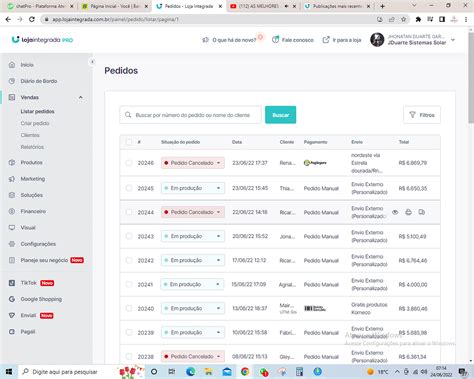Switch to the chatPro browser tab

tap(40, 6)
